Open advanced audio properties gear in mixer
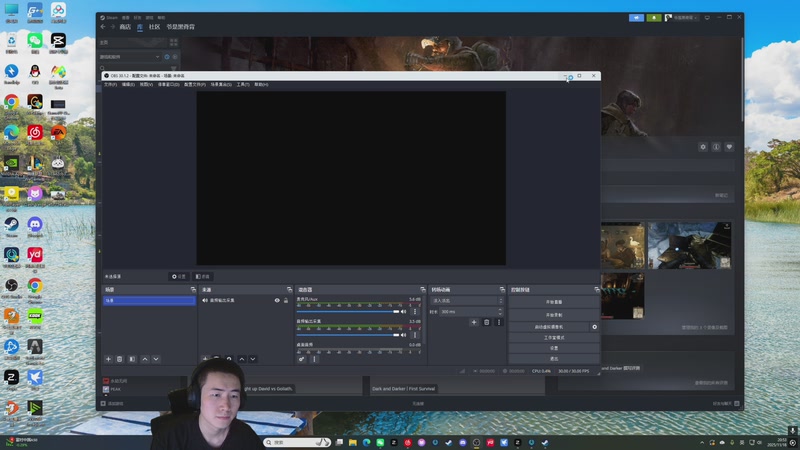Image resolution: width=800 pixels, height=450 pixels. coord(302,359)
